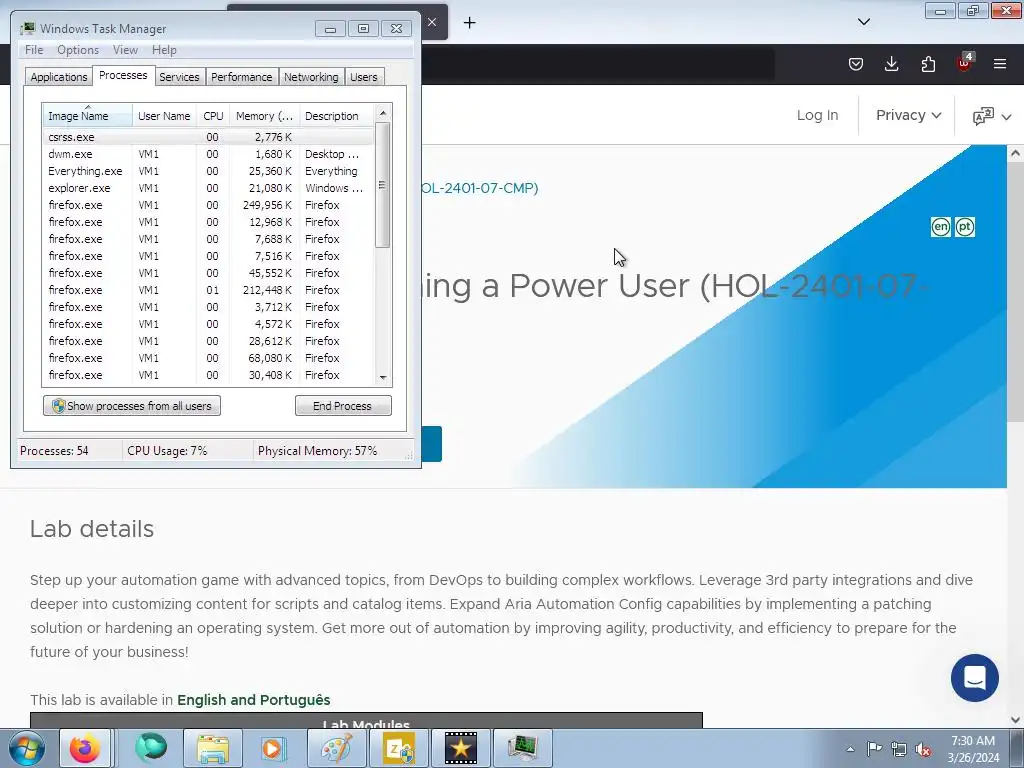The height and width of the screenshot is (768, 1024).
Task: Open the HOL-2401-07-CMP breadcrumb link
Action: coord(480,188)
